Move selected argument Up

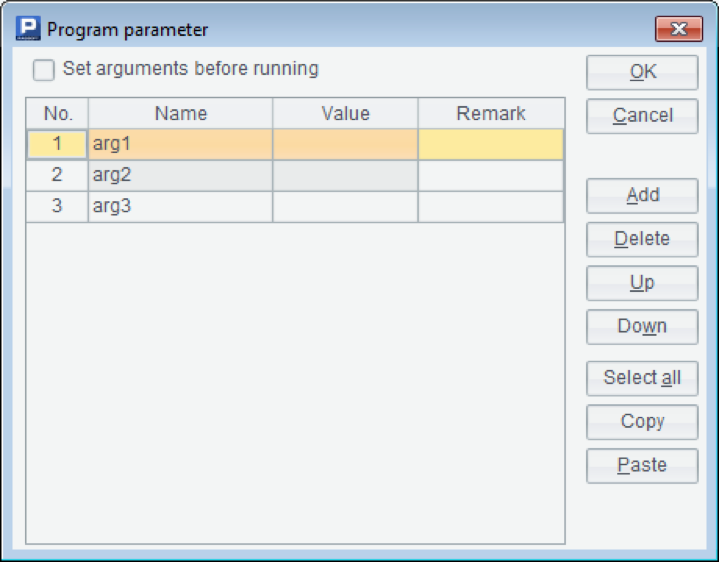point(642,283)
